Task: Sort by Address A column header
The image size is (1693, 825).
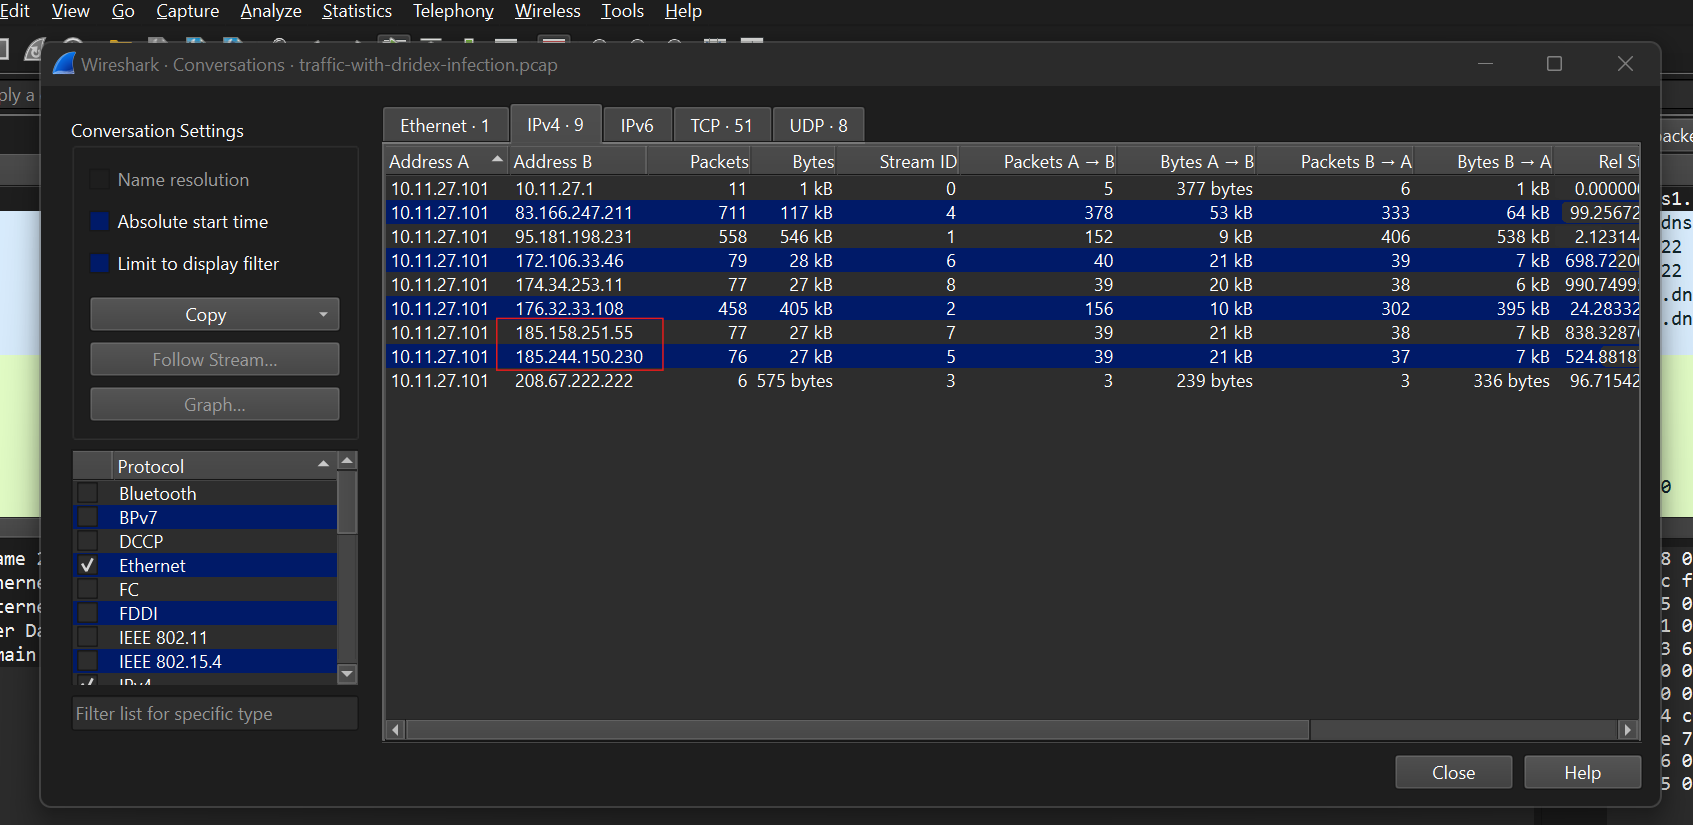Action: tap(446, 161)
